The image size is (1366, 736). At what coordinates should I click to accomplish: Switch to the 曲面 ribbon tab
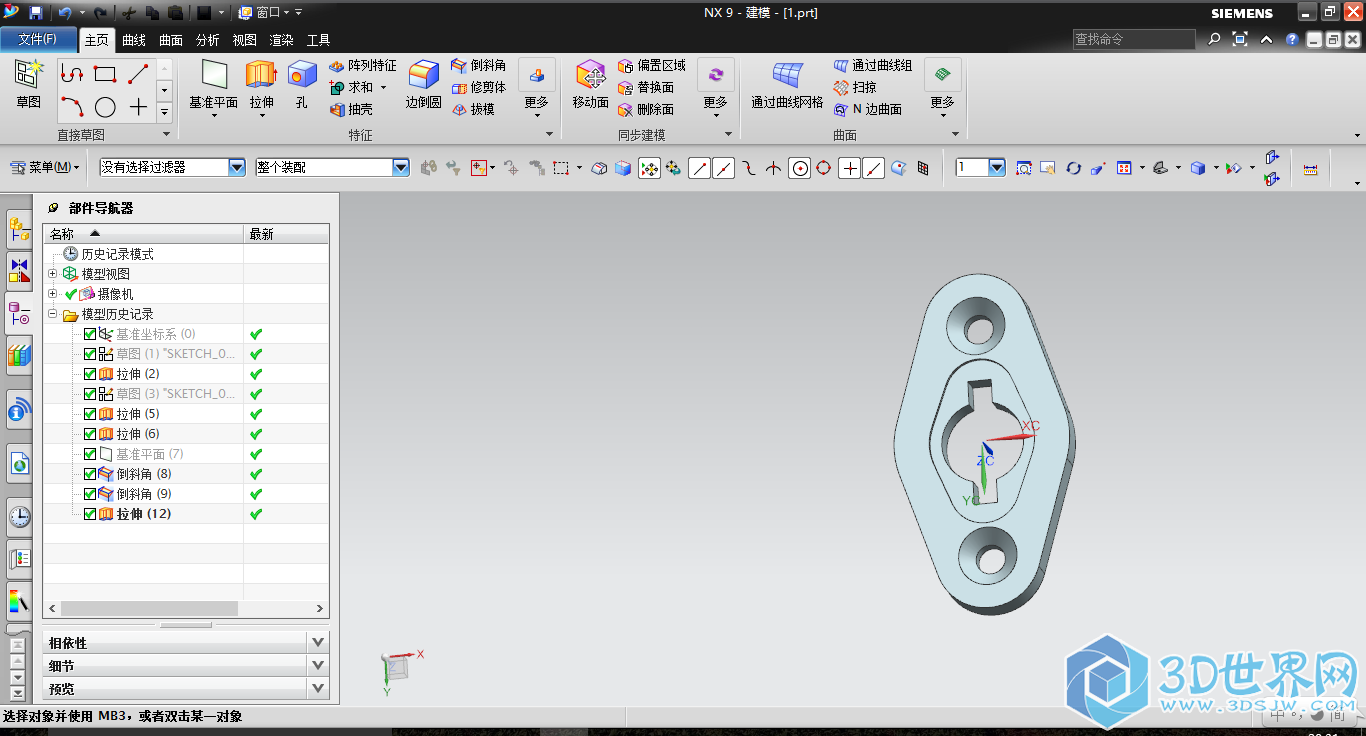tap(171, 40)
